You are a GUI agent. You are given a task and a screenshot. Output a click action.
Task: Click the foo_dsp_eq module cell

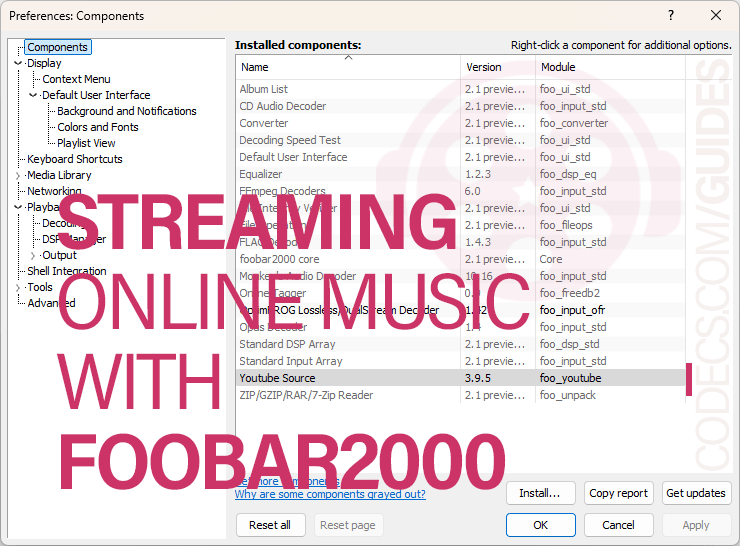[568, 174]
